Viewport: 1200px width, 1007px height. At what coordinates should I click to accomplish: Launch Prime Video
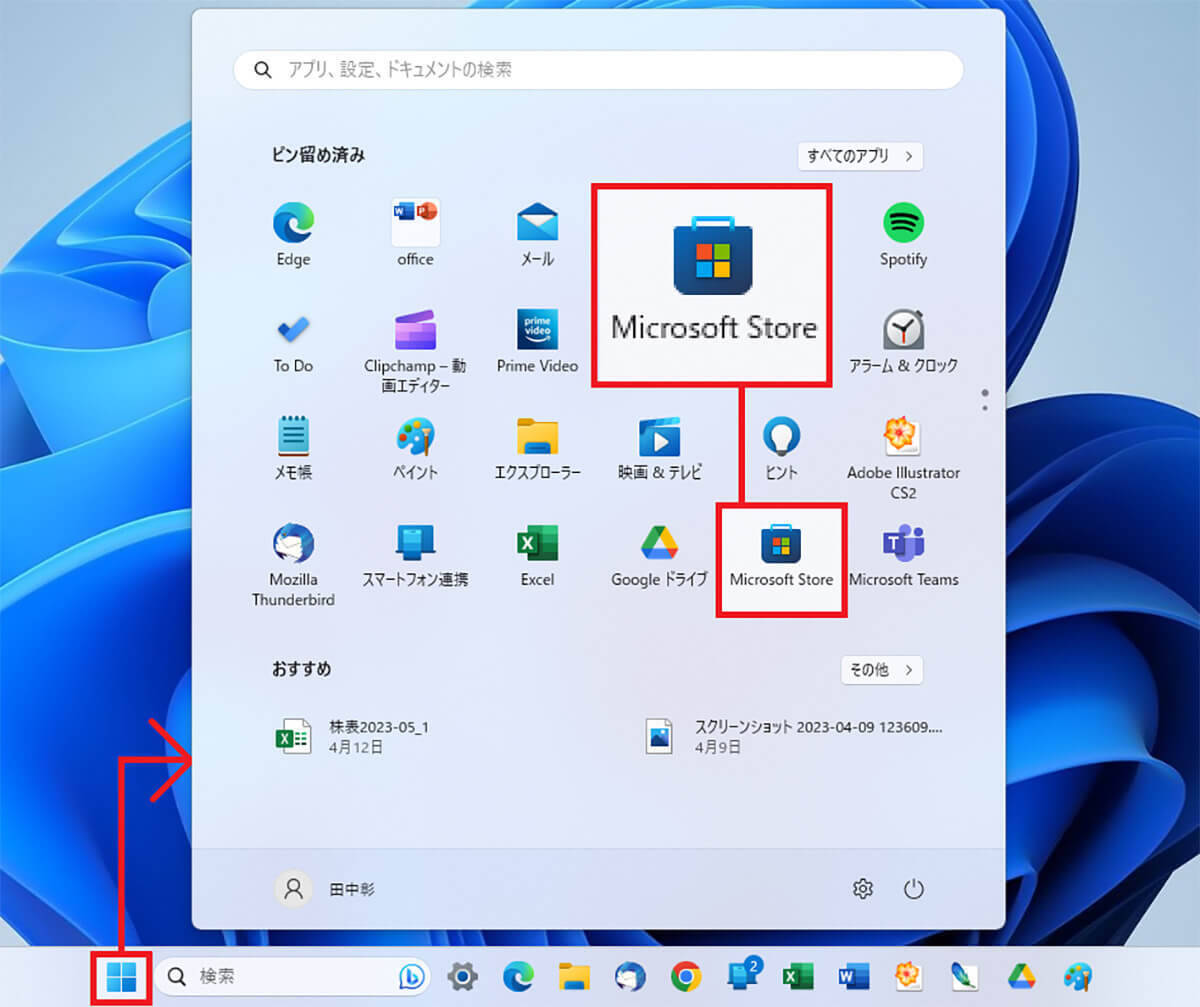[x=537, y=340]
